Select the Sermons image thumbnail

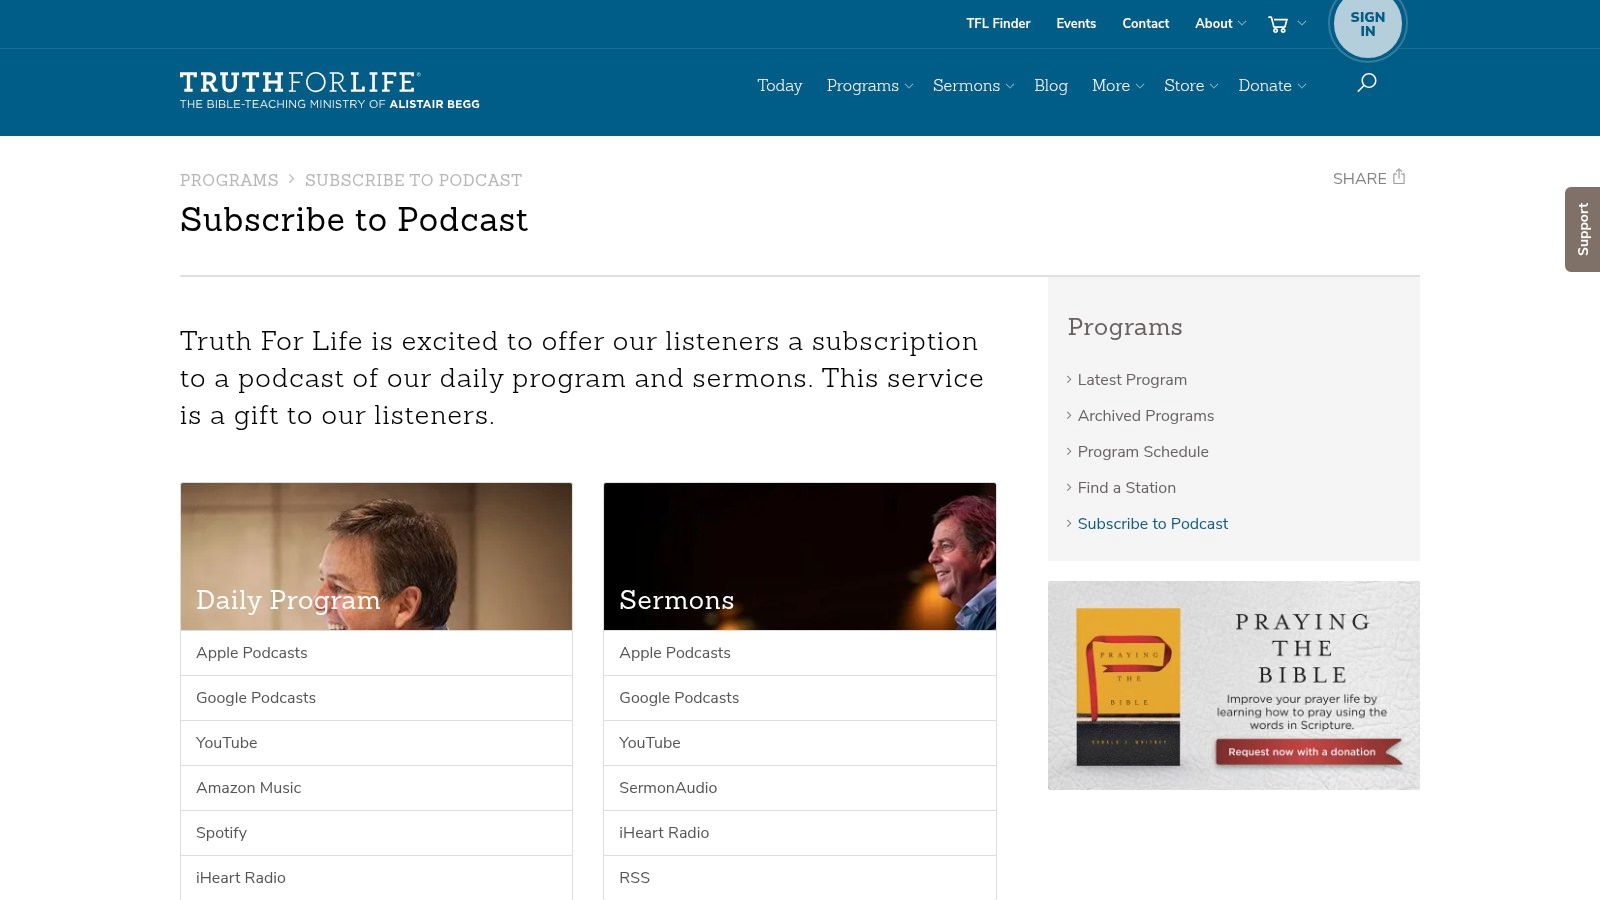(799, 556)
